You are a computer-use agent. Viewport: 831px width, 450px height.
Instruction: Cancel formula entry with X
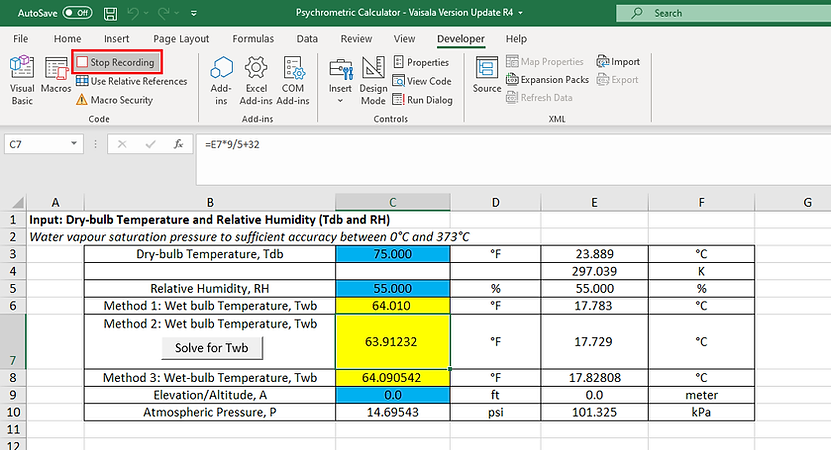point(122,144)
